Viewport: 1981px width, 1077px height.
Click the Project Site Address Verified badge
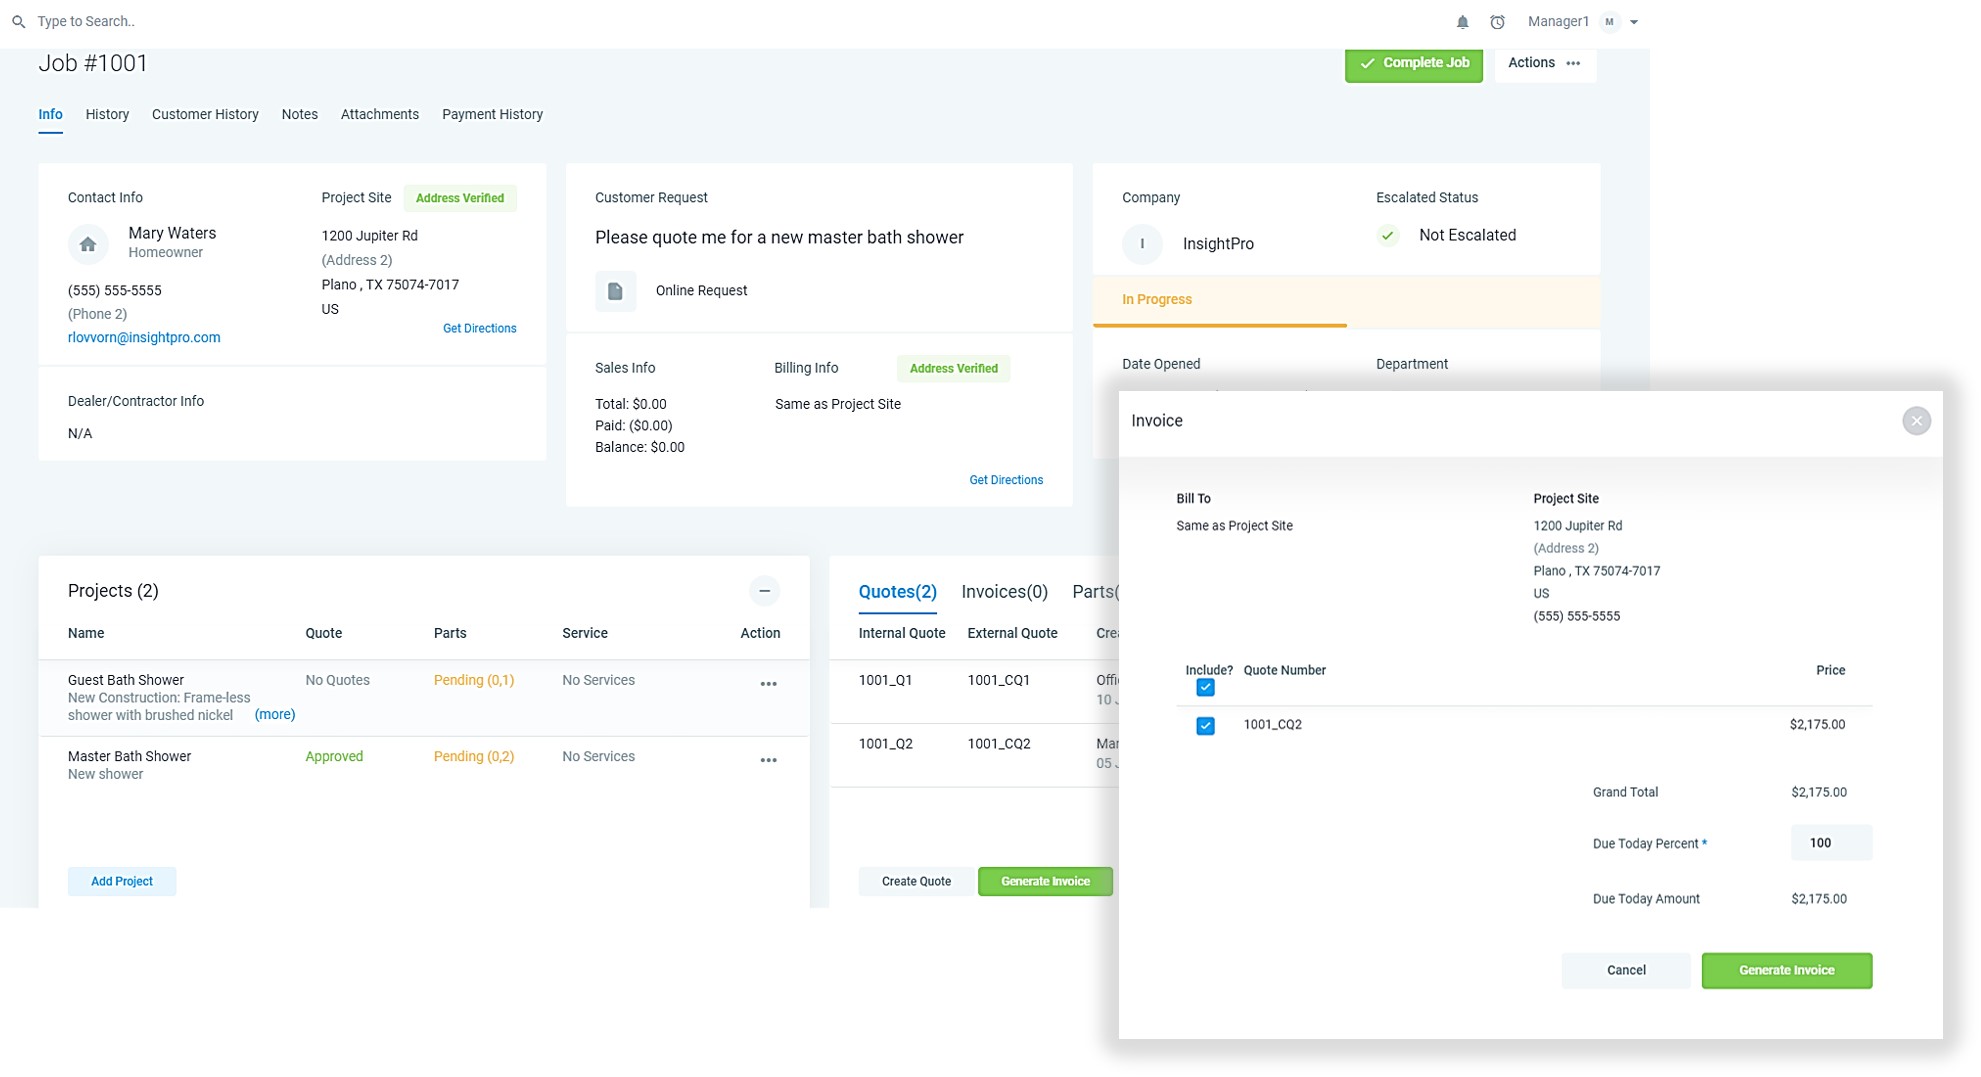point(460,198)
